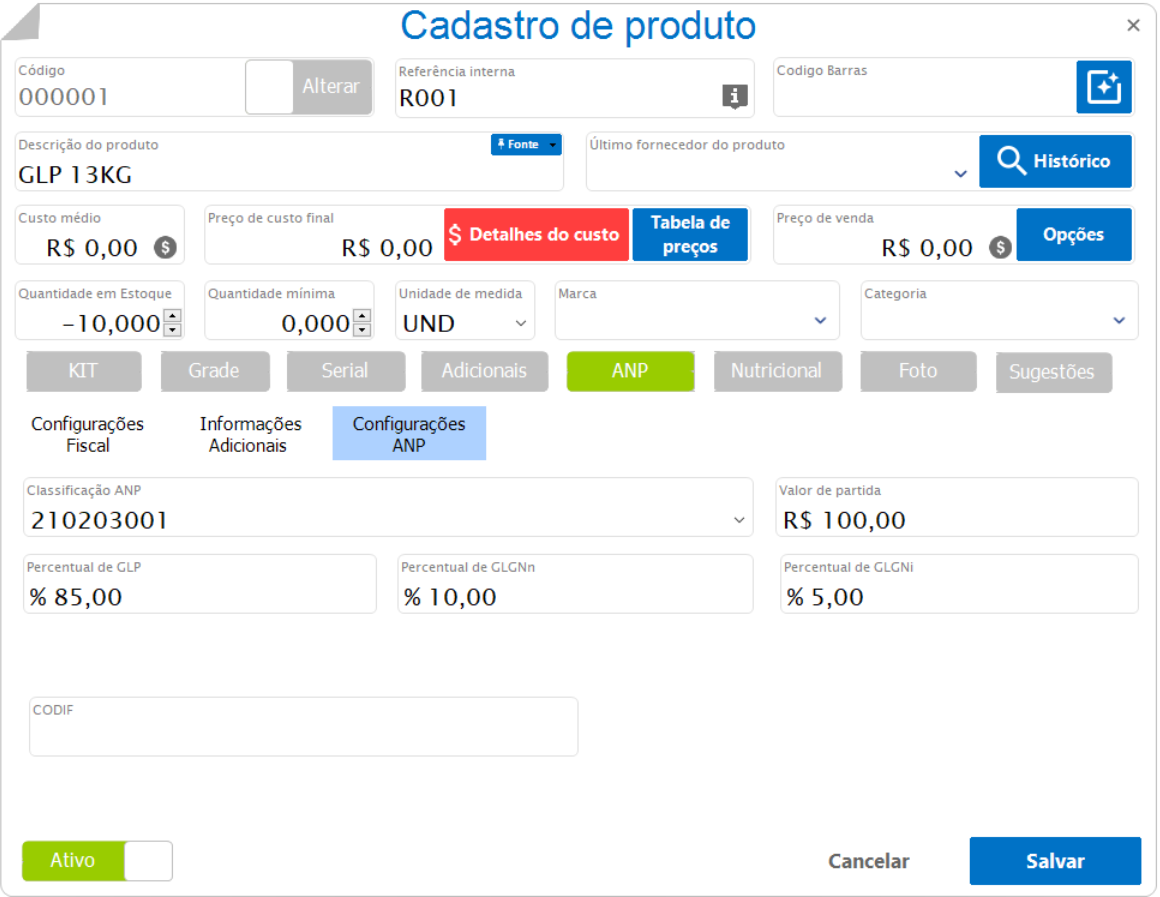1160x897 pixels.
Task: Open Histórico with the magnifier button
Action: [x=1055, y=161]
